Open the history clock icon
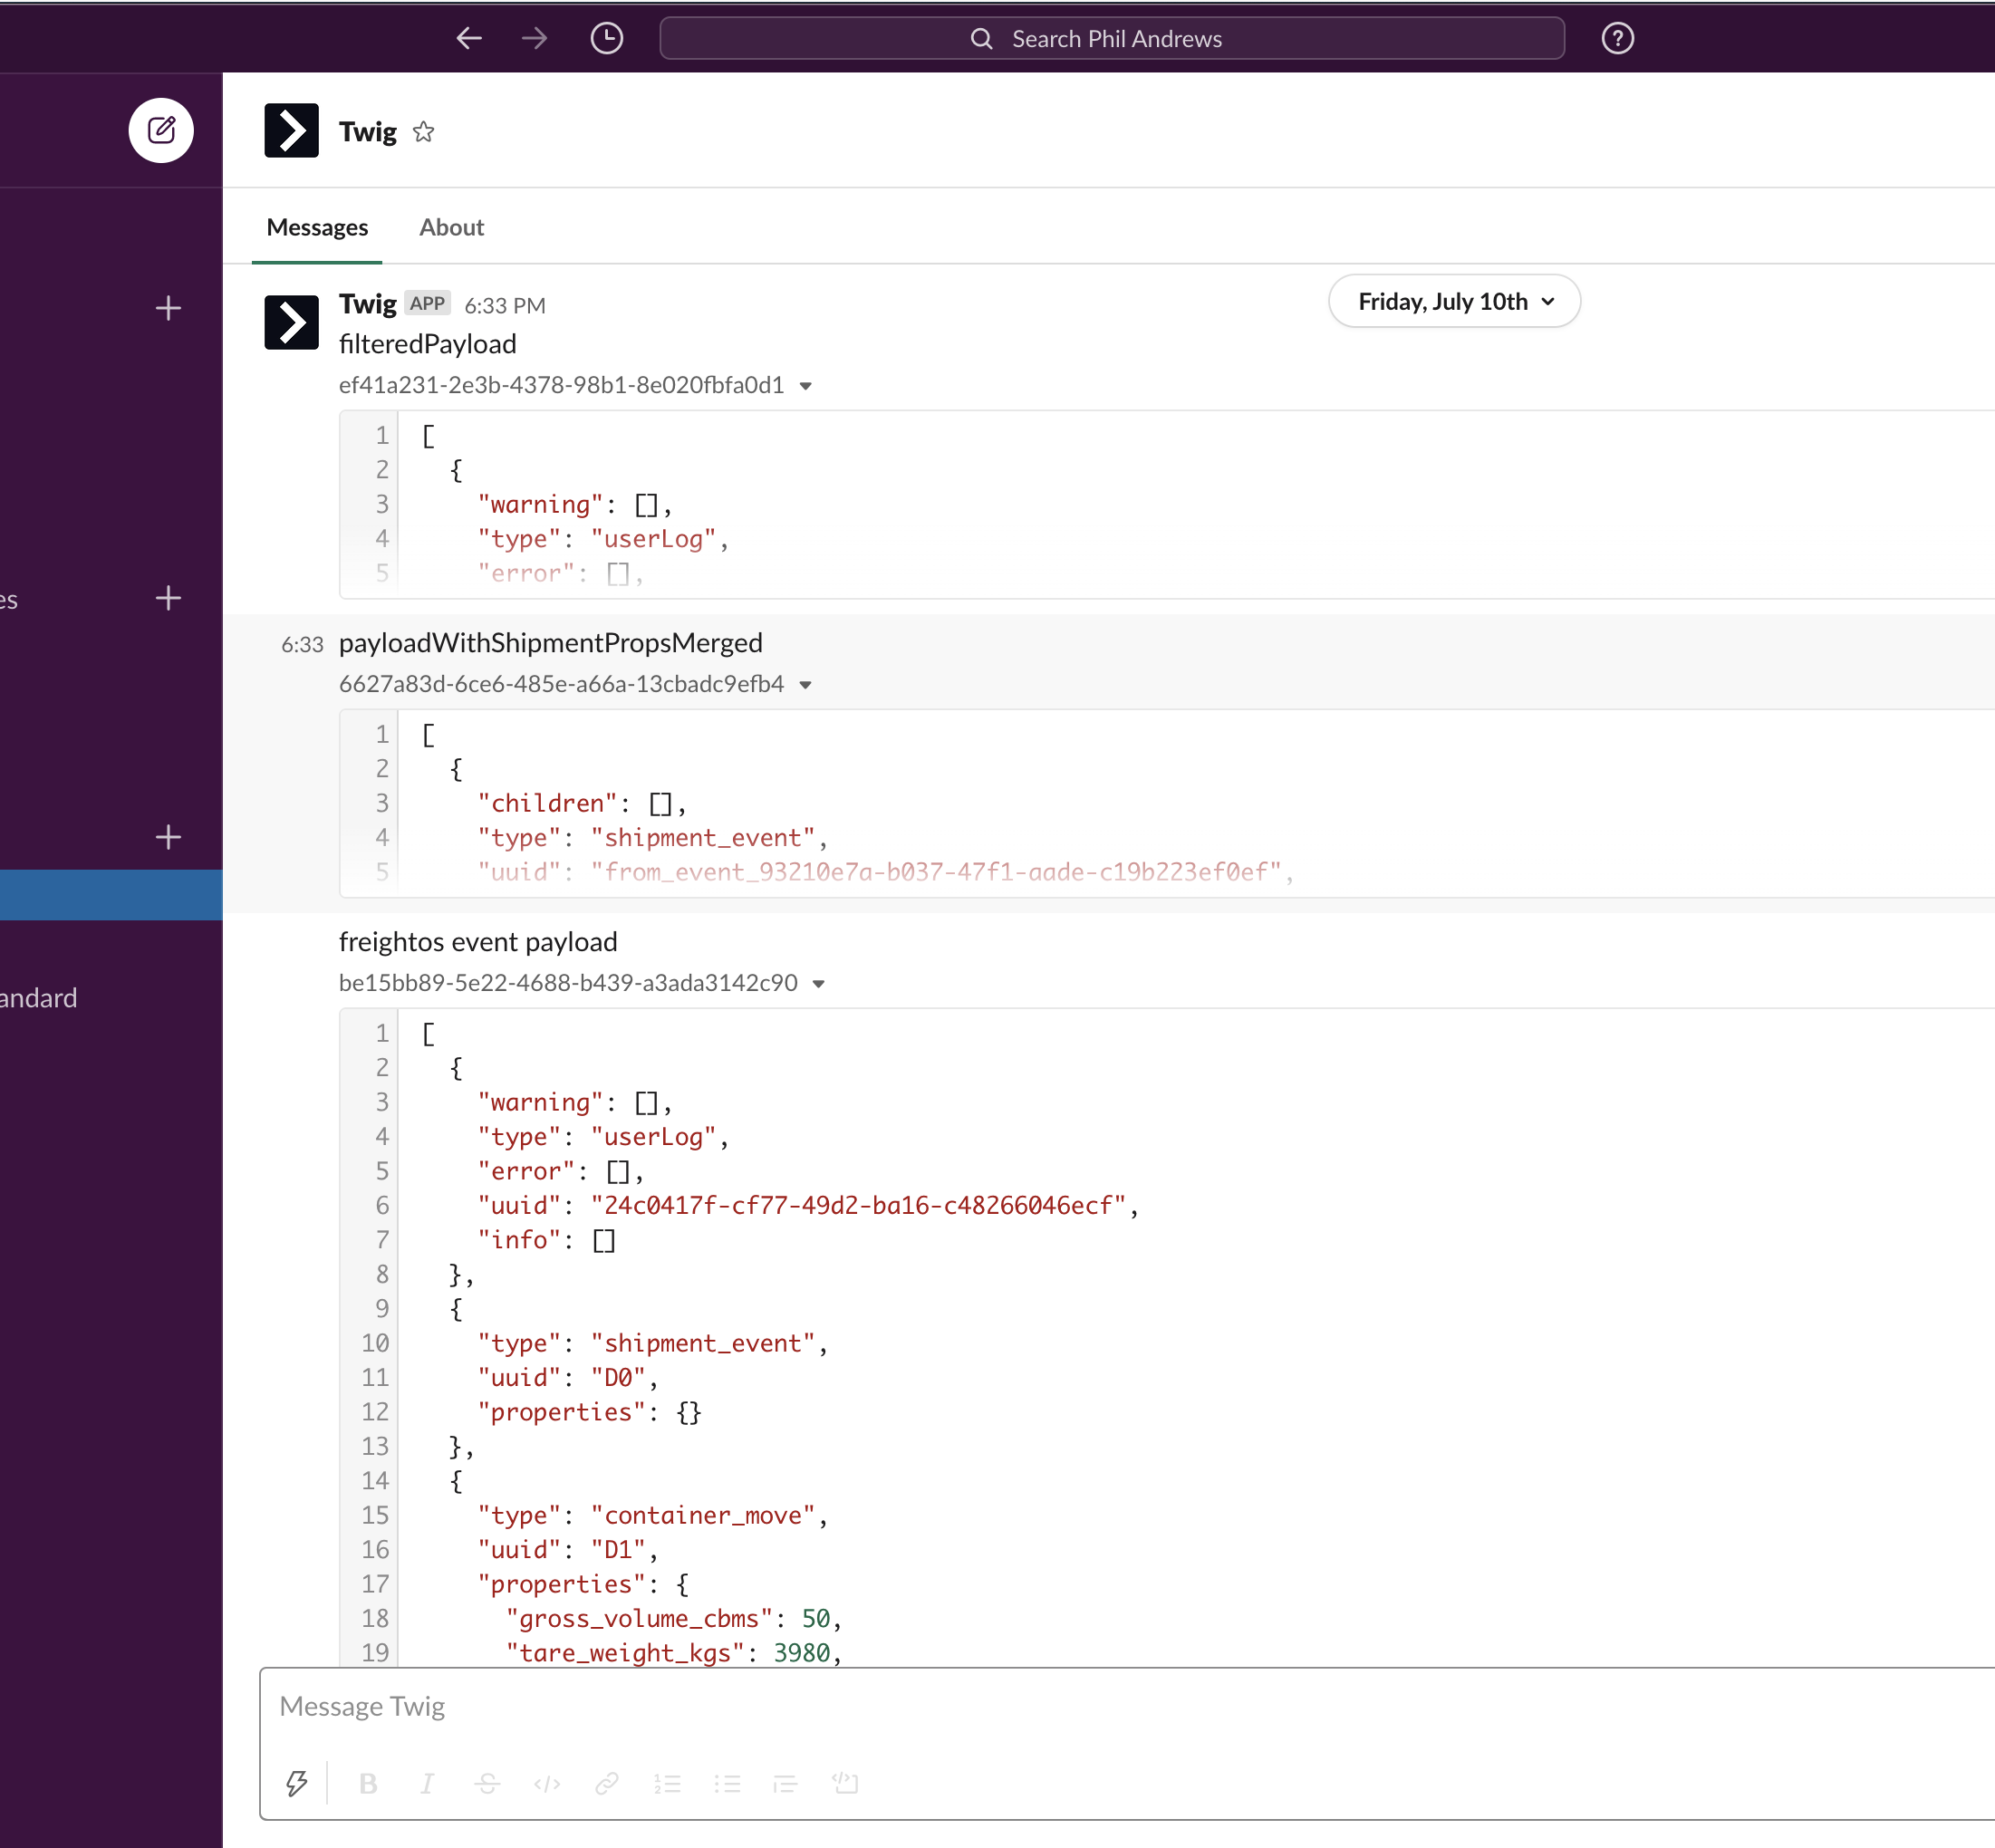Screen dimensions: 1995x1848 pos(606,38)
